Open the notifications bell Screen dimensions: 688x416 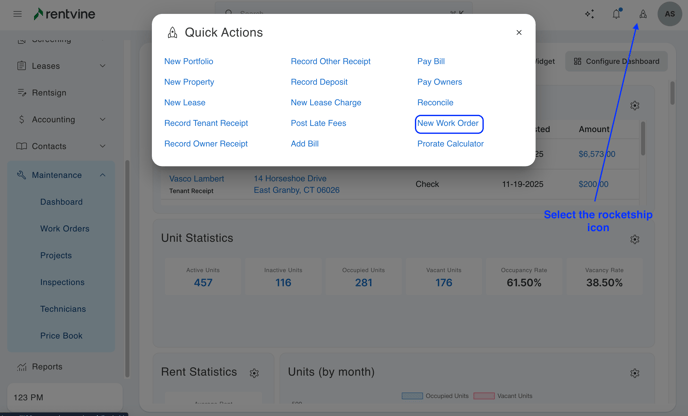point(616,14)
